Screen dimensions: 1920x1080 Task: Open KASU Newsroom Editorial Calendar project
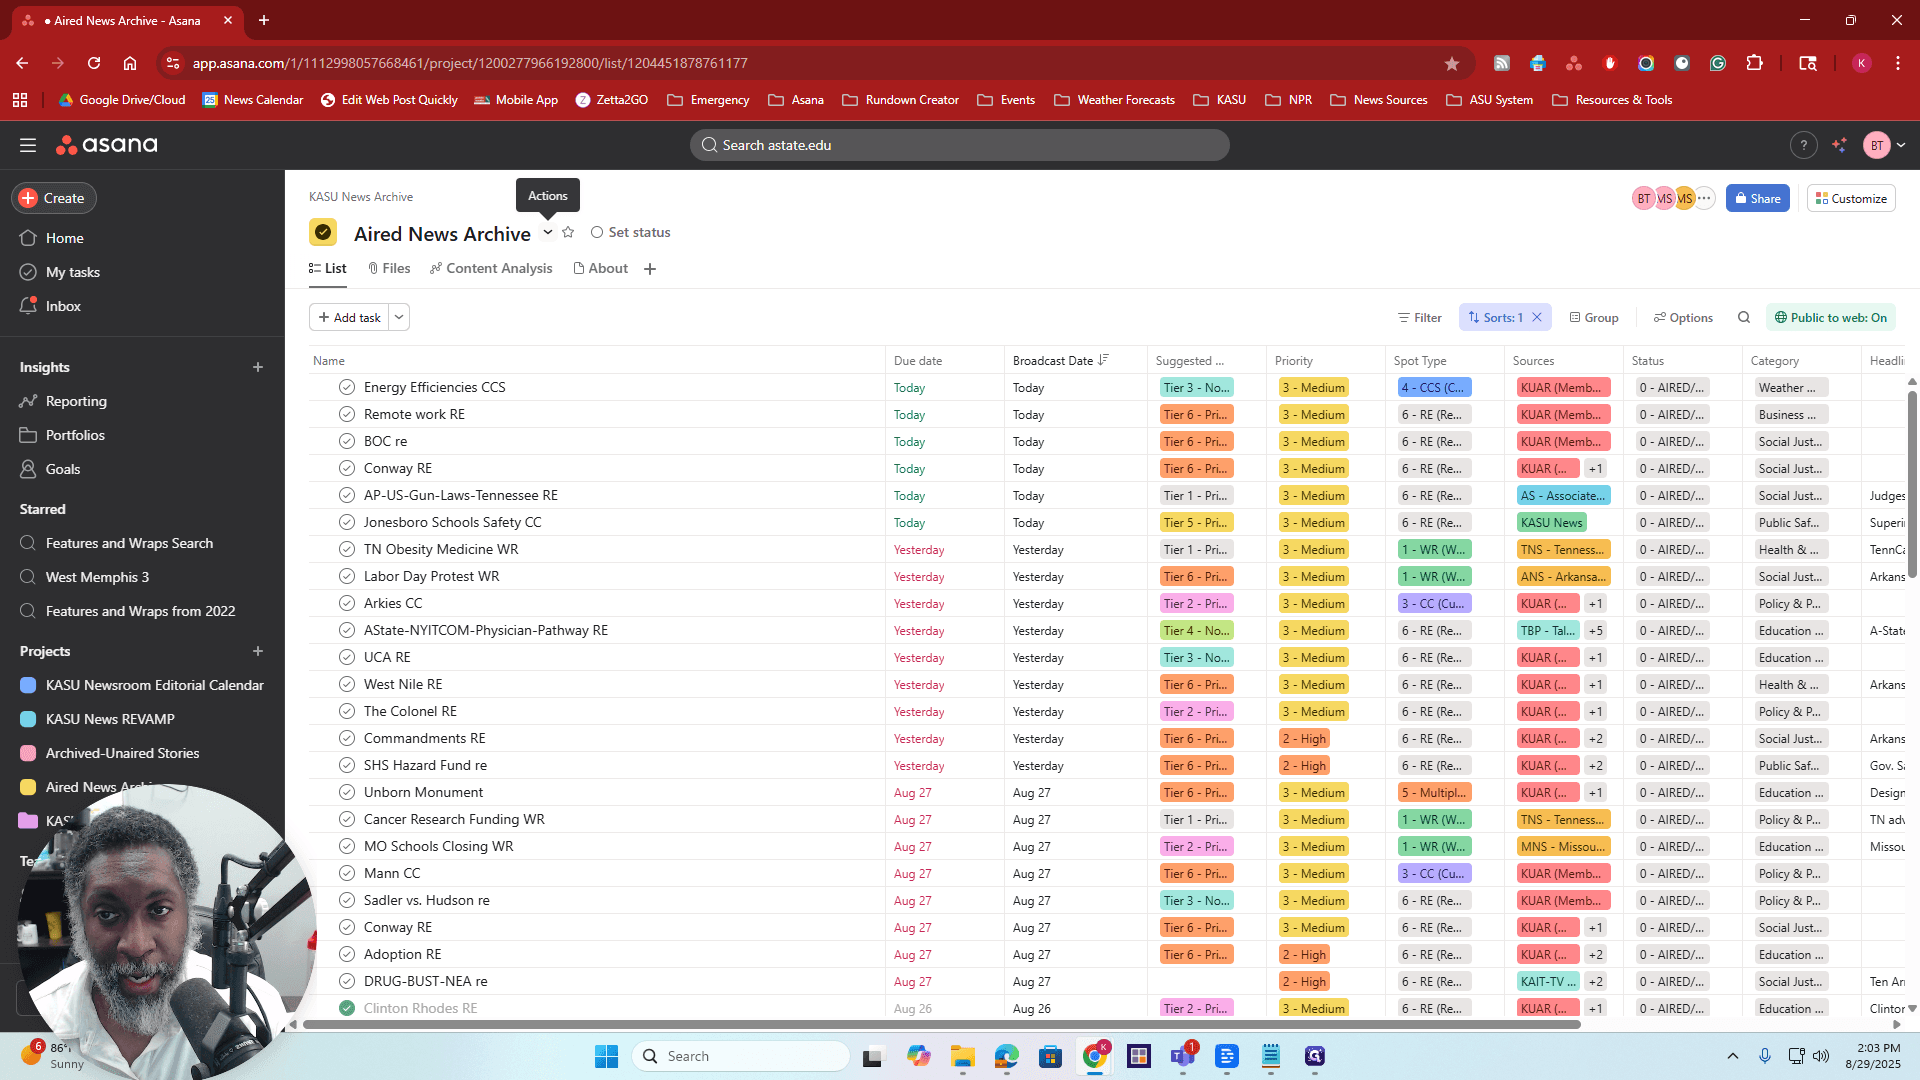point(142,685)
